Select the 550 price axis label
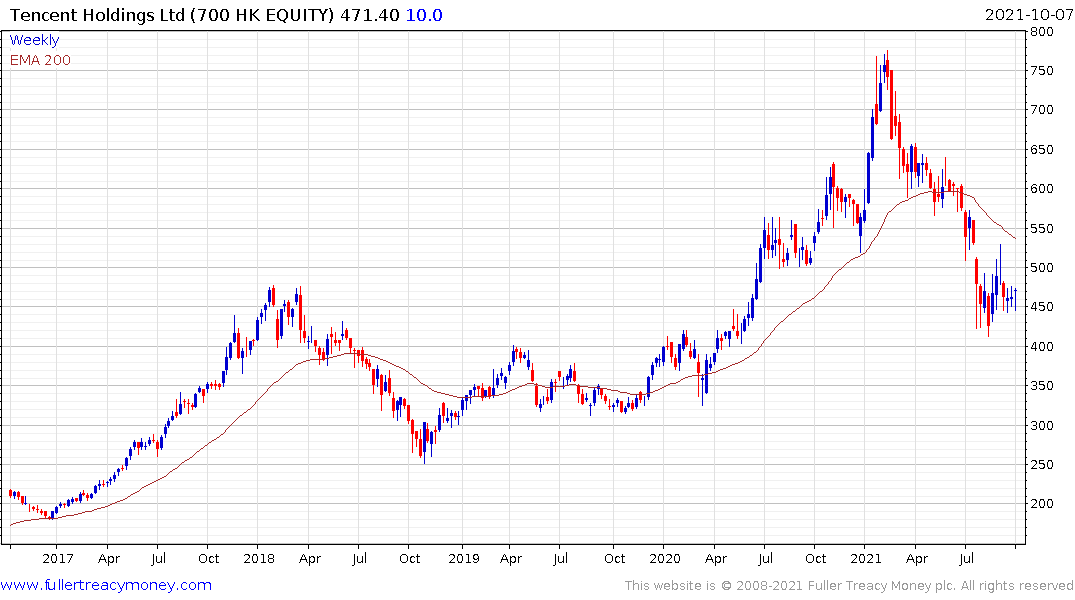The image size is (1075, 600). coord(1041,228)
